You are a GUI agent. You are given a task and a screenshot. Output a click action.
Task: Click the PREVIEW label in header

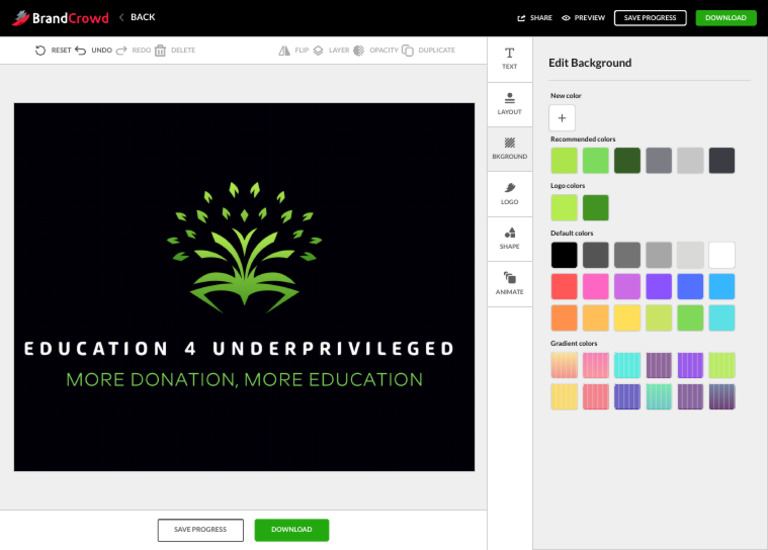[x=590, y=18]
